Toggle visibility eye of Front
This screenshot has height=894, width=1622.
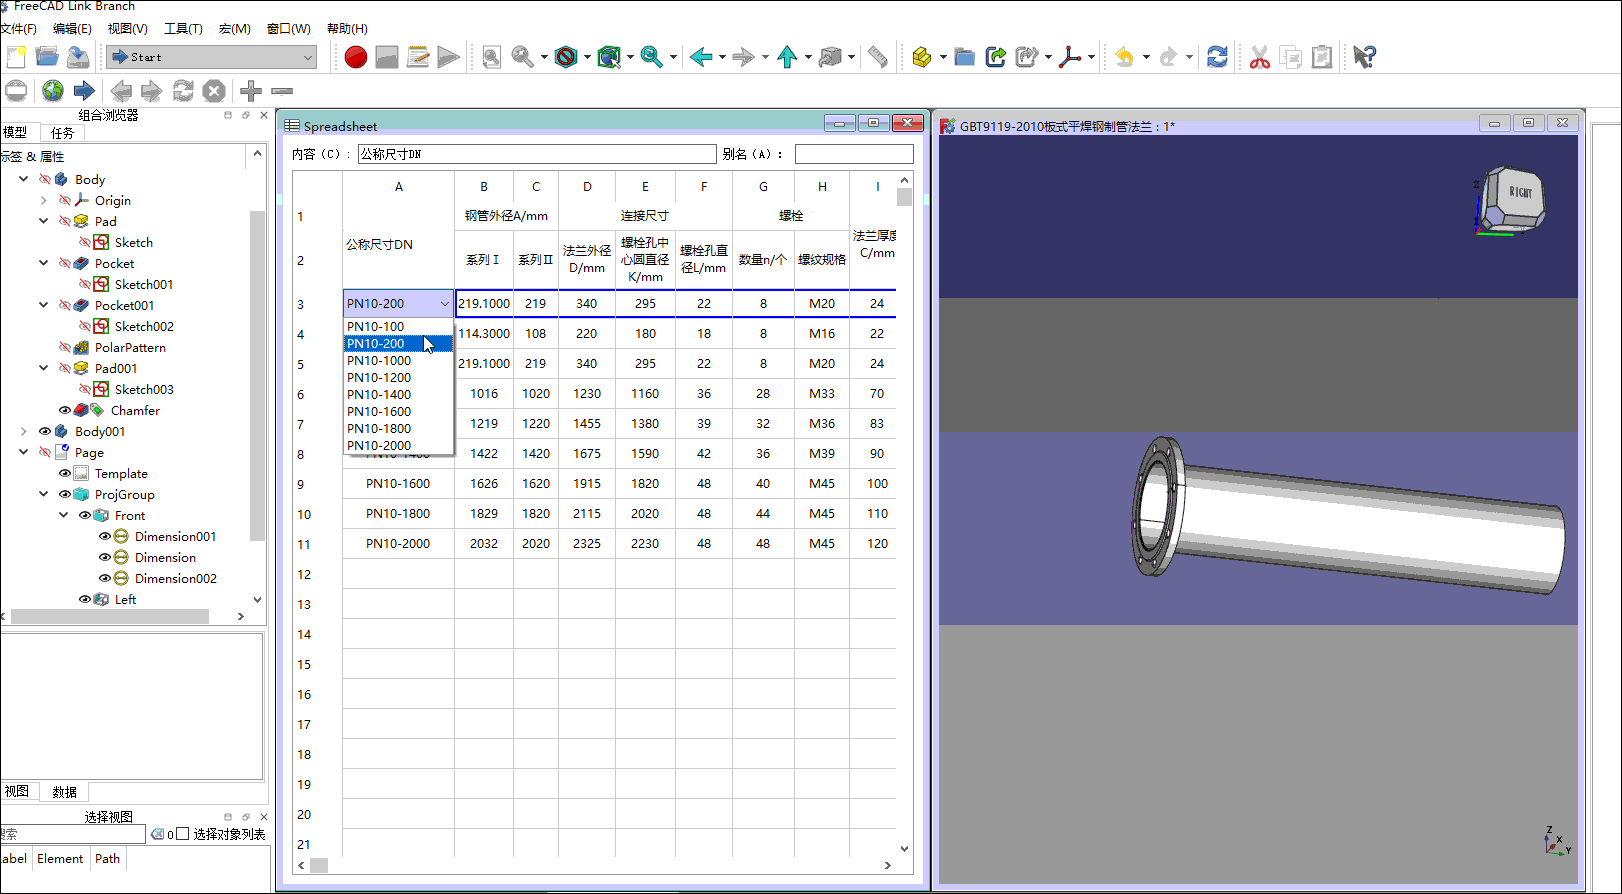[85, 515]
